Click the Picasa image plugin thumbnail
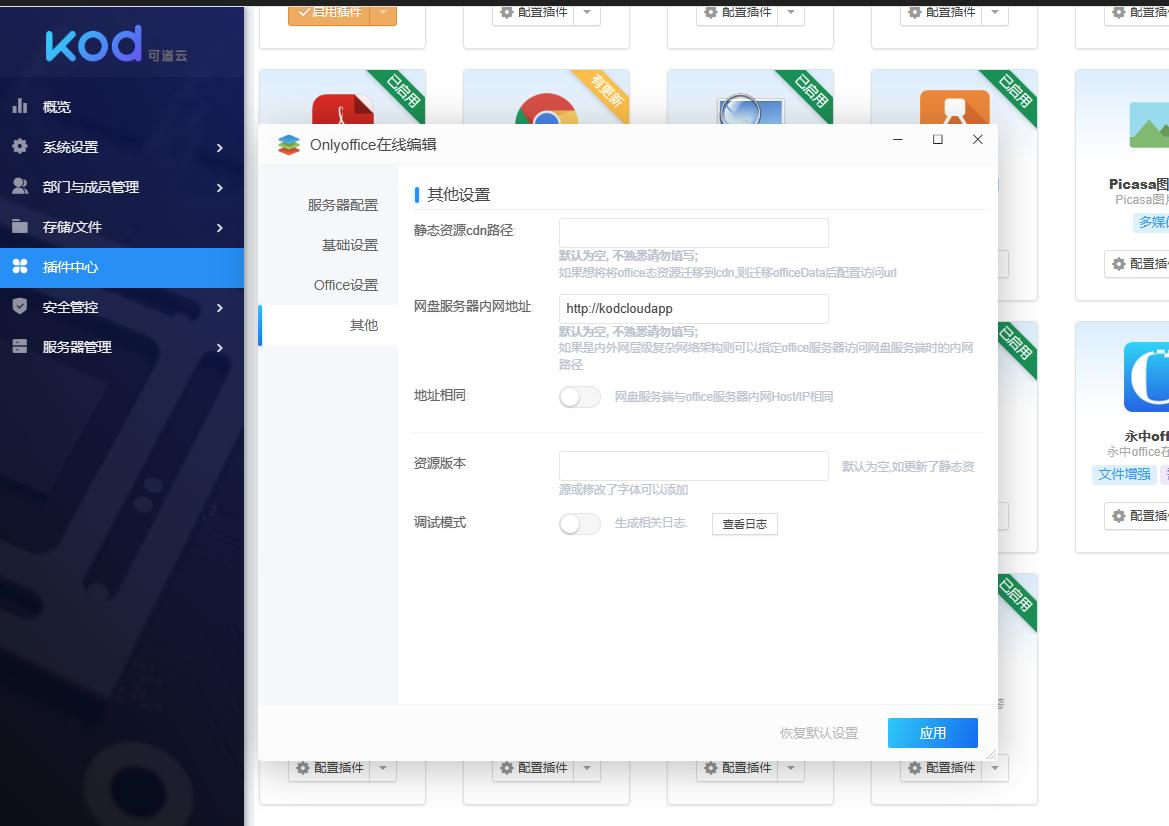The height and width of the screenshot is (826, 1169). [1149, 124]
